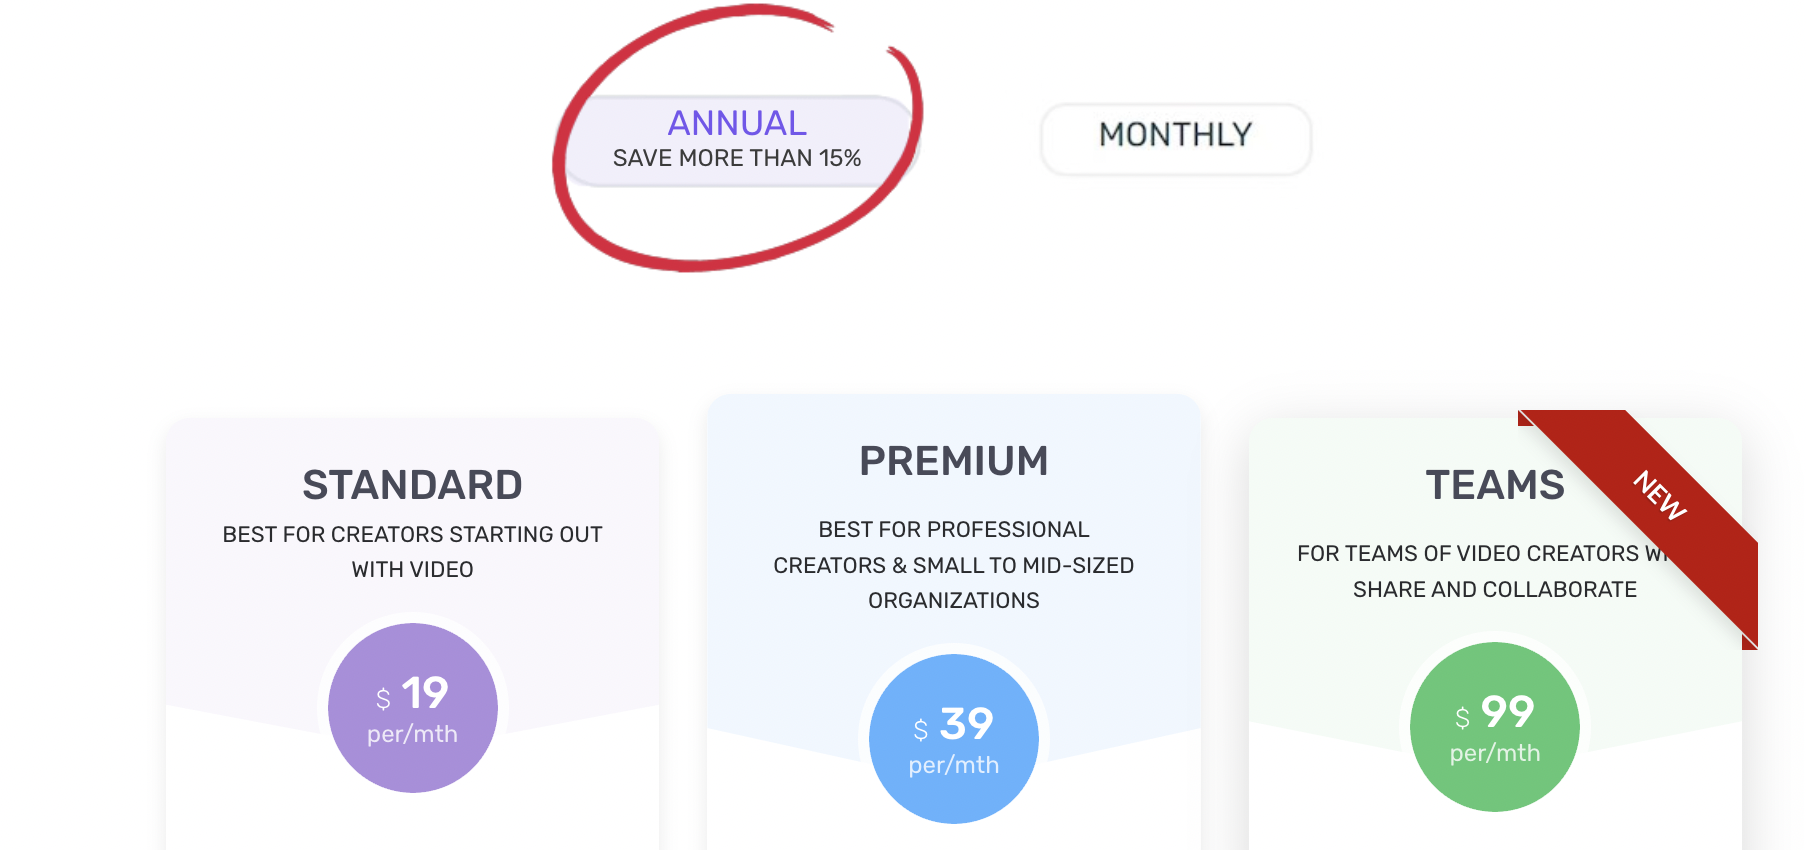
Task: Open the STANDARD plan heading
Action: [413, 485]
